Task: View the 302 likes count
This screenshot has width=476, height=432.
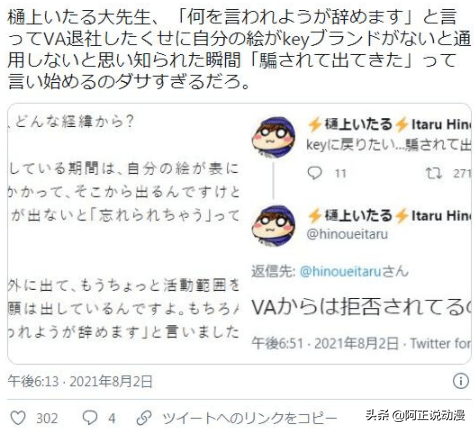Action: [x=47, y=418]
